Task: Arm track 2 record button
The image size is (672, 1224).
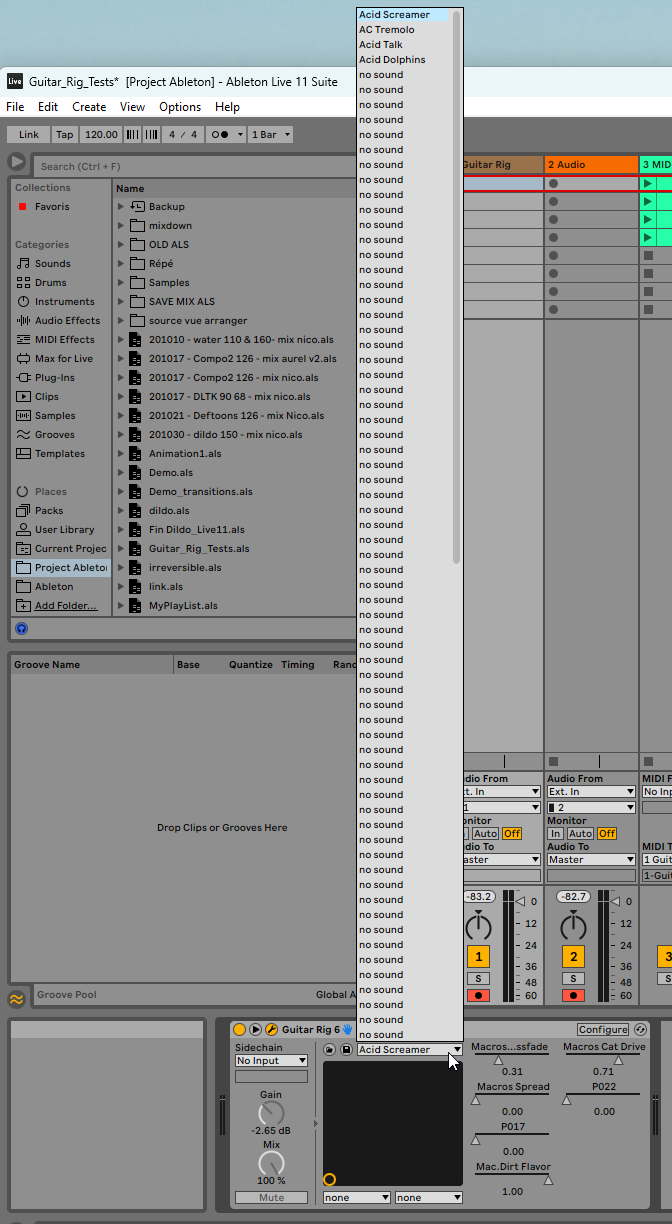Action: click(x=573, y=996)
